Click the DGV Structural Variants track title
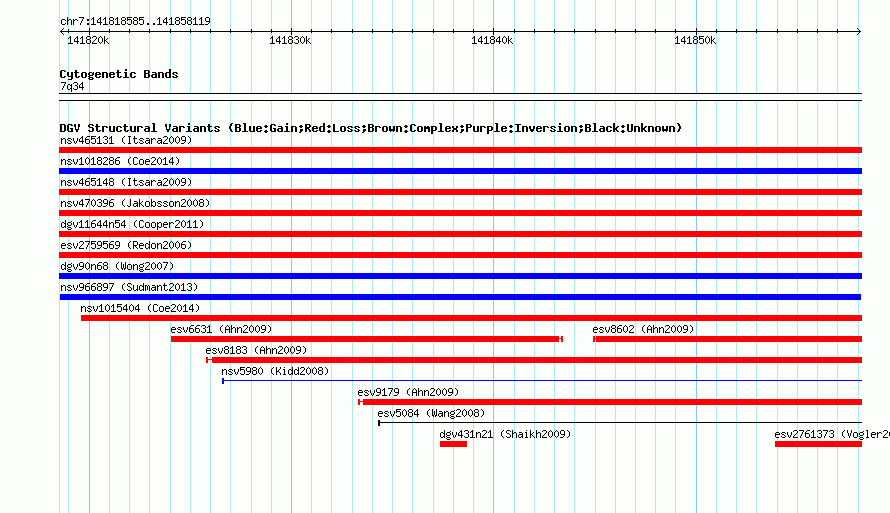Screen dimensions: 890x513 pyautogui.click(x=370, y=128)
